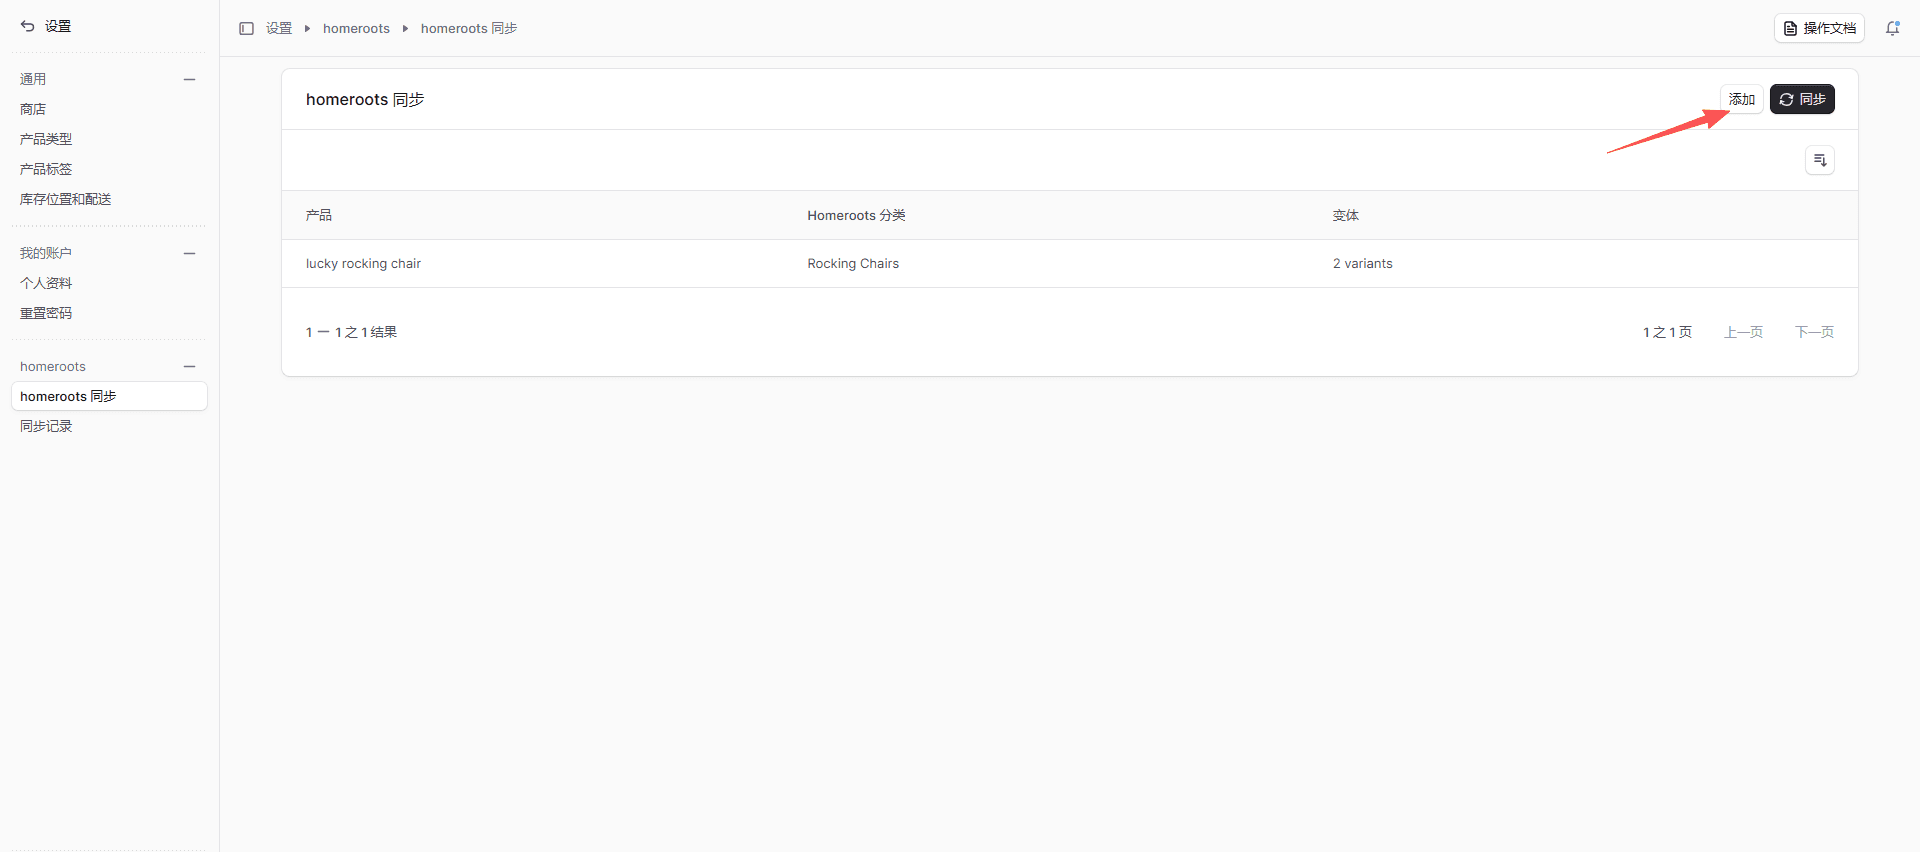The image size is (1920, 852).
Task: Click 下一页 pagination button
Action: [x=1813, y=332]
